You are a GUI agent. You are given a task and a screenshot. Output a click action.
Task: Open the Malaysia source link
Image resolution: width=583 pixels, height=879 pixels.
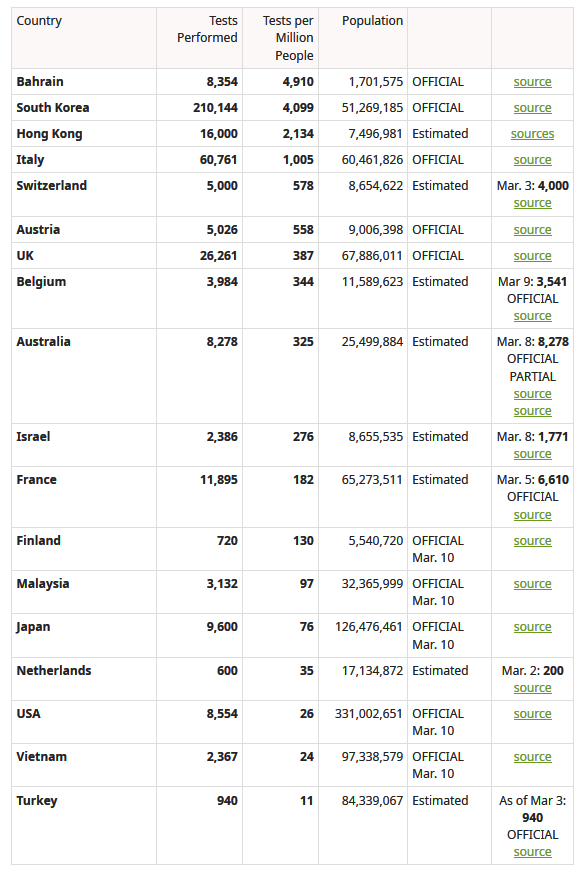[x=532, y=584]
